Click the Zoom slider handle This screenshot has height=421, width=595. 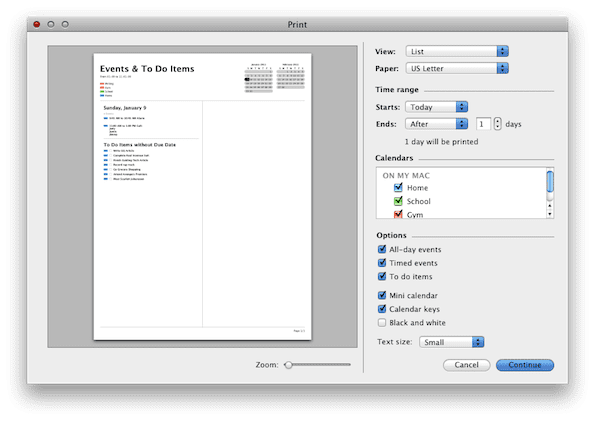pos(289,365)
